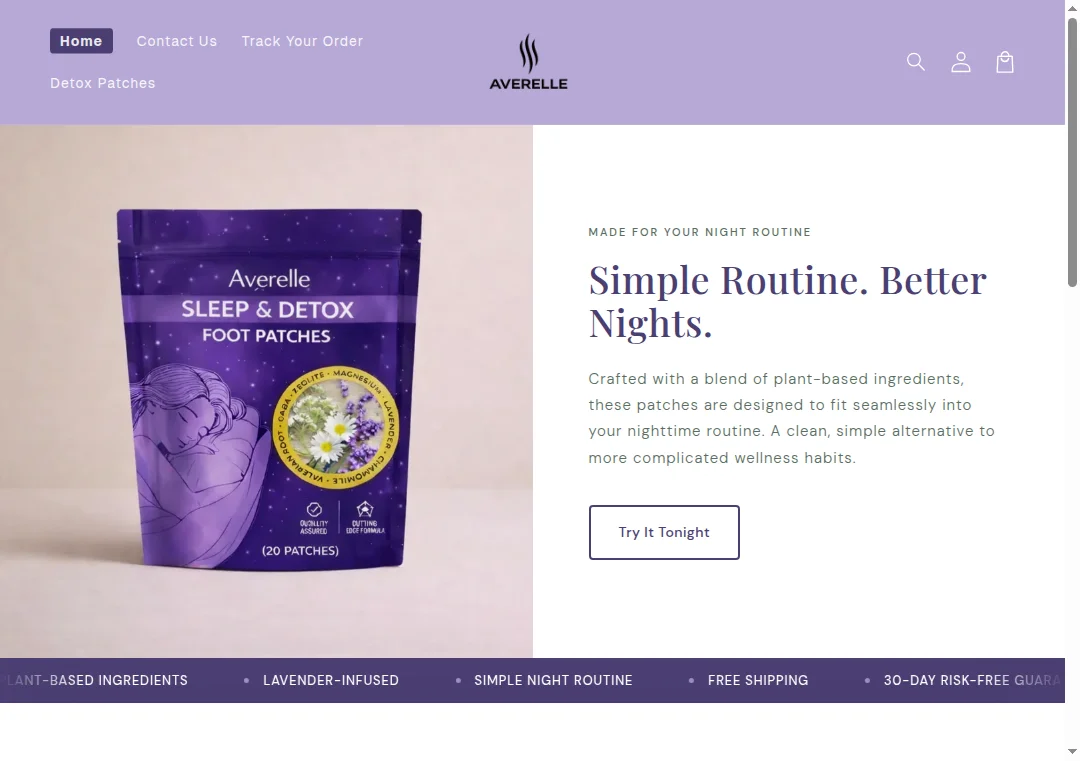Click the page vertical scrollbar thumb
The width and height of the screenshot is (1080, 761).
[1072, 152]
